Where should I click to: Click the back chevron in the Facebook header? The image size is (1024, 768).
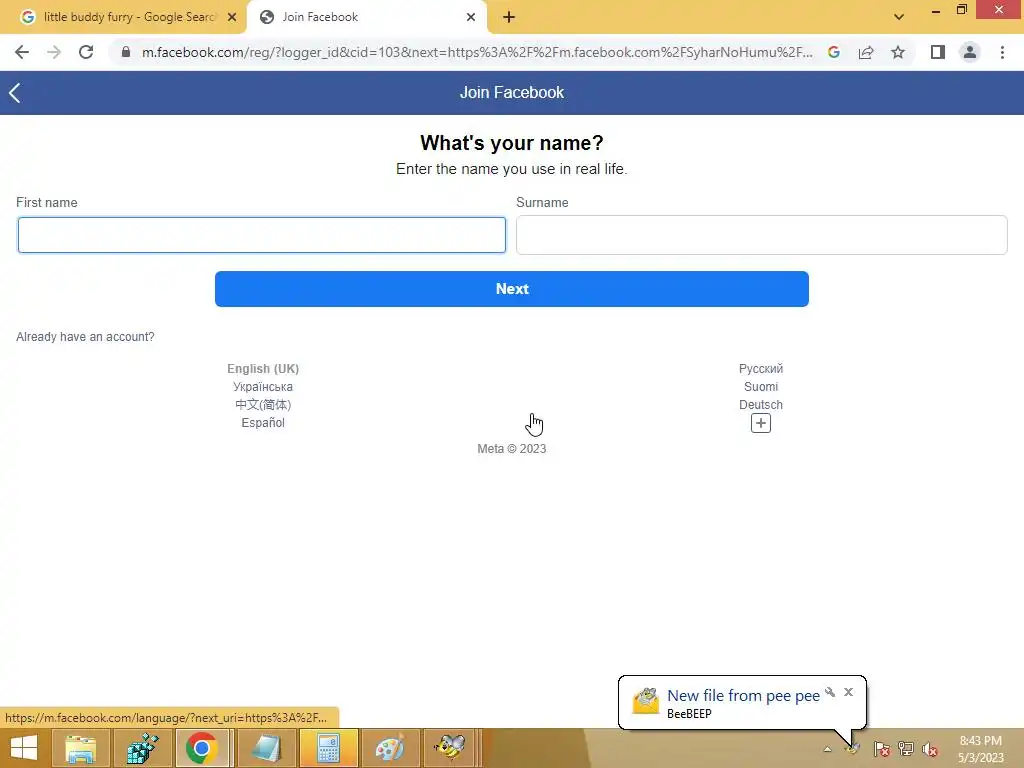tap(15, 93)
